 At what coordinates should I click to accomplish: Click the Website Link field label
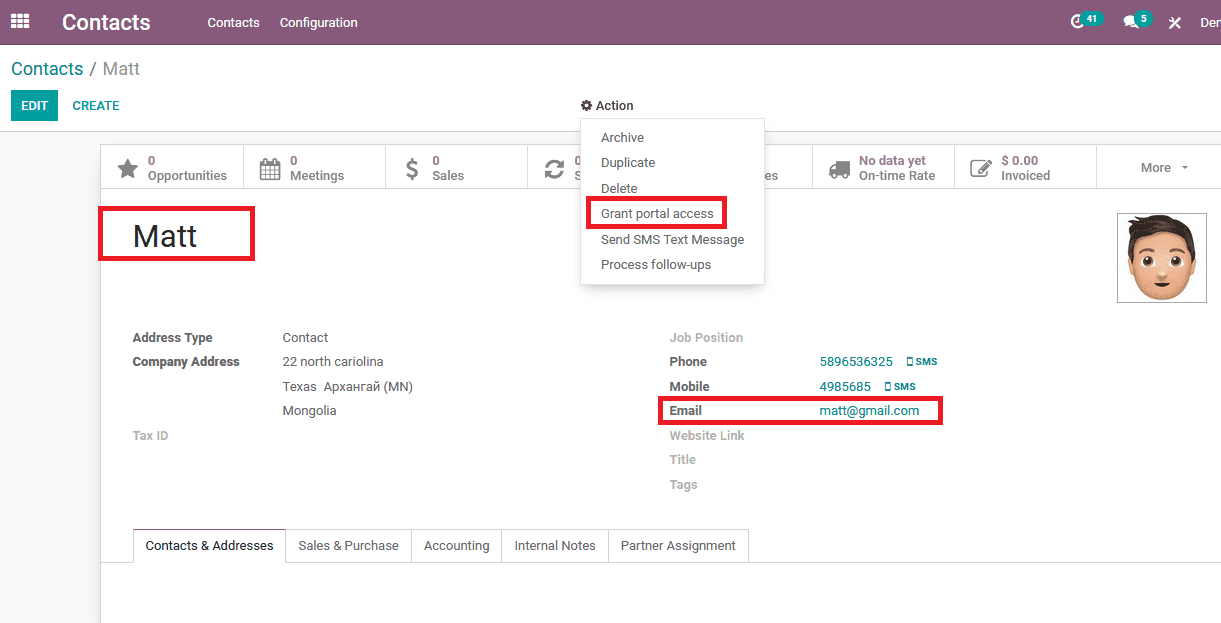707,436
